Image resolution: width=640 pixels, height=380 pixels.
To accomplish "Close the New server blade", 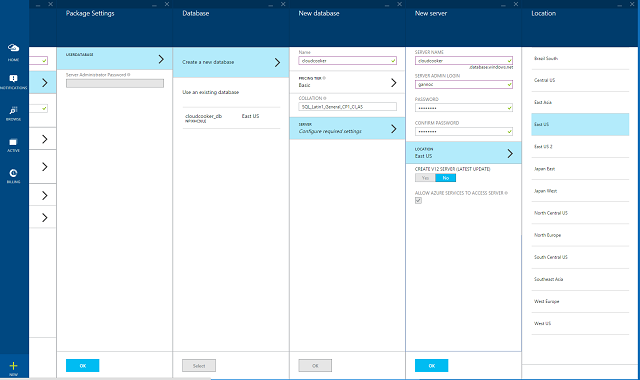I will [x=516, y=4].
